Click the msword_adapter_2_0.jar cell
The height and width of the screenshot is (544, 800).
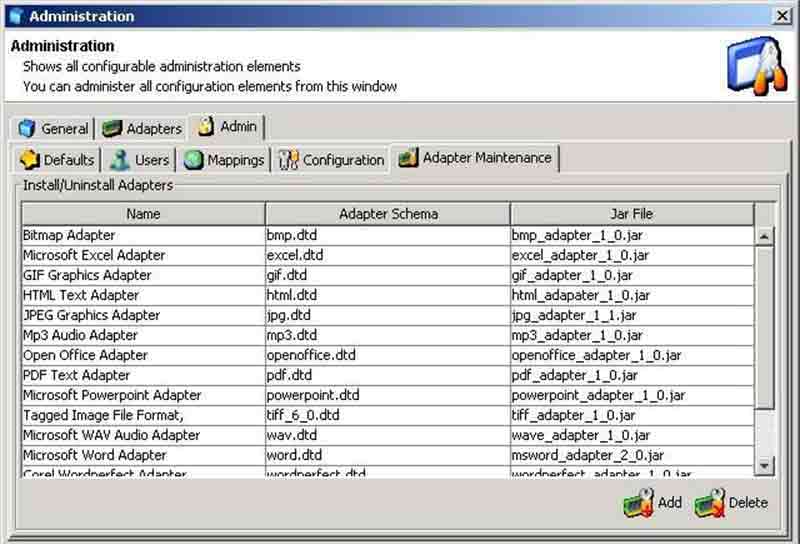(632, 455)
